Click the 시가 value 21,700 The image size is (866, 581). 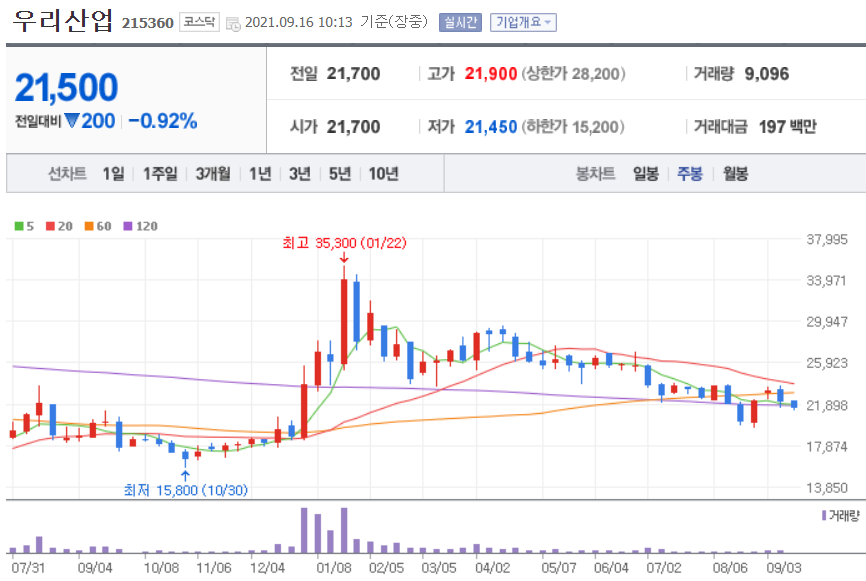pos(353,127)
